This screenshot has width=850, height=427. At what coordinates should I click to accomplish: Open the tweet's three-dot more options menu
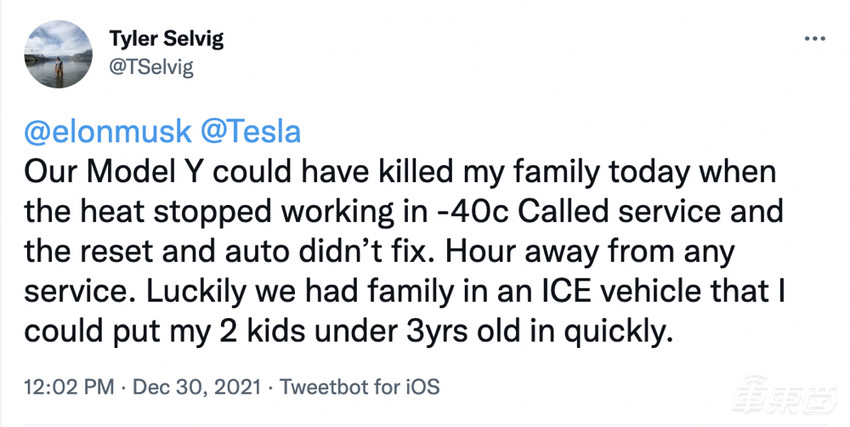814,37
